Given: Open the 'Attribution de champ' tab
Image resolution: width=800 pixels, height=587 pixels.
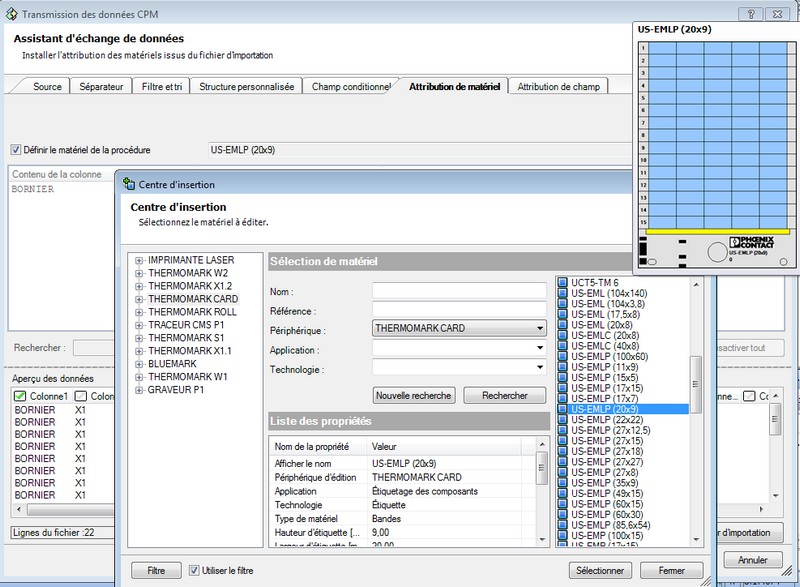Looking at the screenshot, I should point(559,87).
